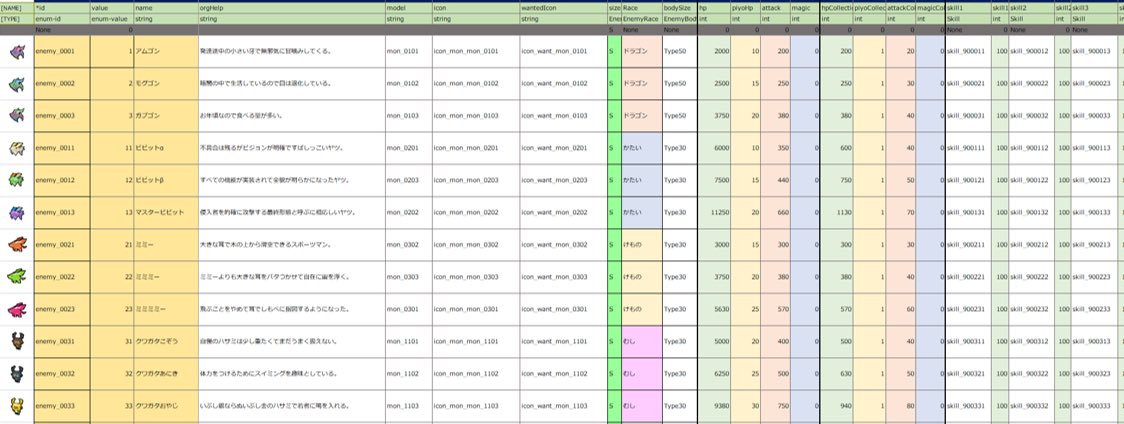The height and width of the screenshot is (424, 1124).
Task: Select the name cell アムゴン
Action: pos(166,52)
